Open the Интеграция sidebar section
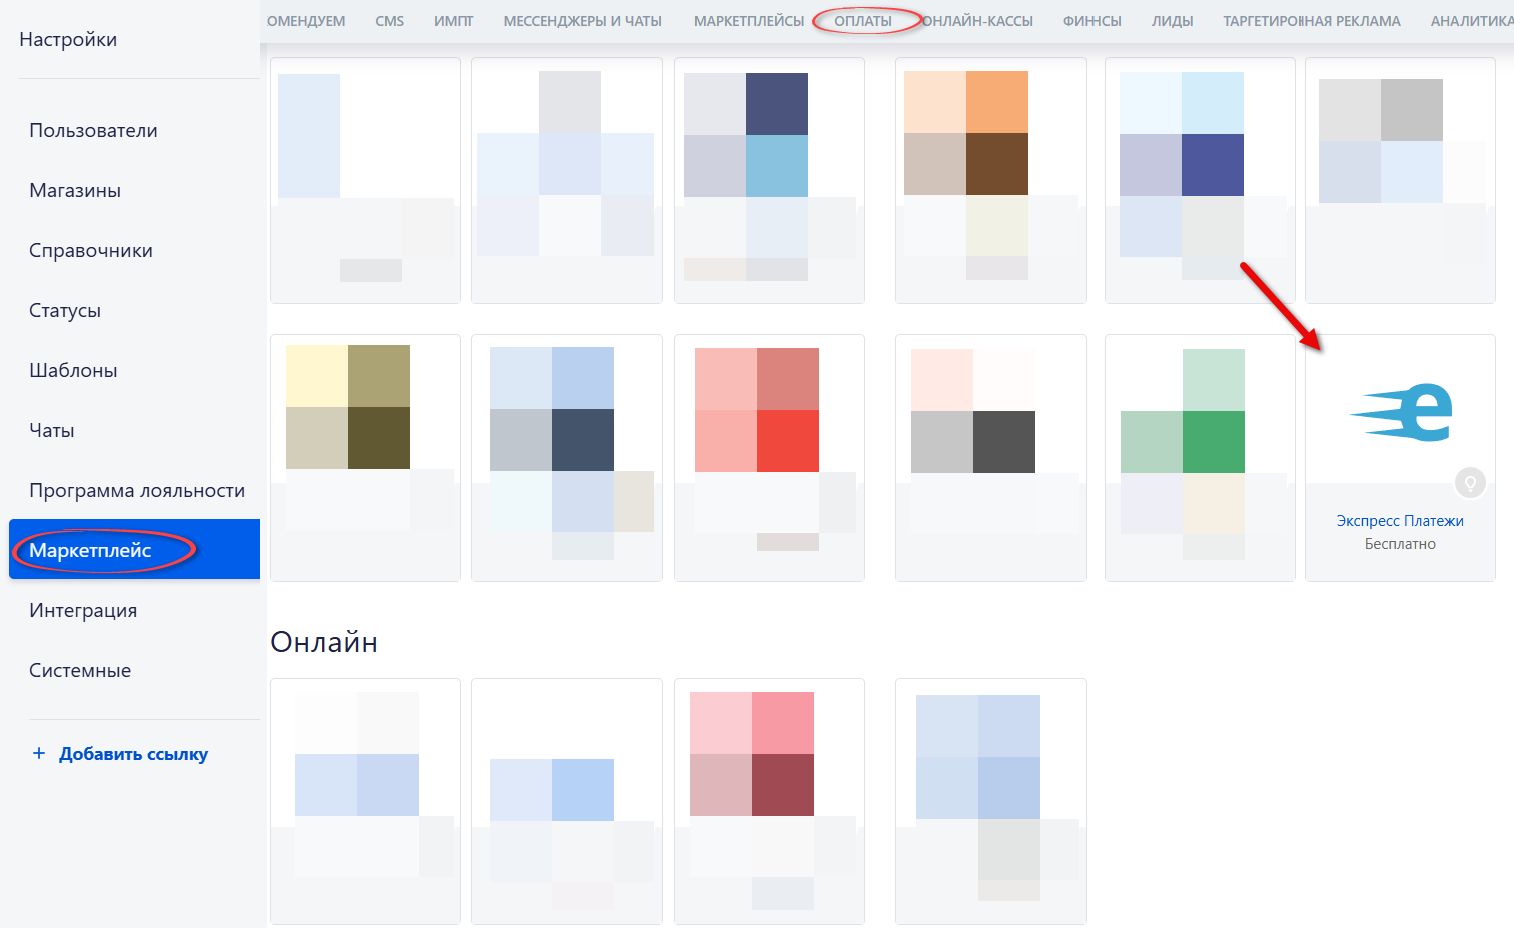The height and width of the screenshot is (928, 1514). [x=83, y=611]
